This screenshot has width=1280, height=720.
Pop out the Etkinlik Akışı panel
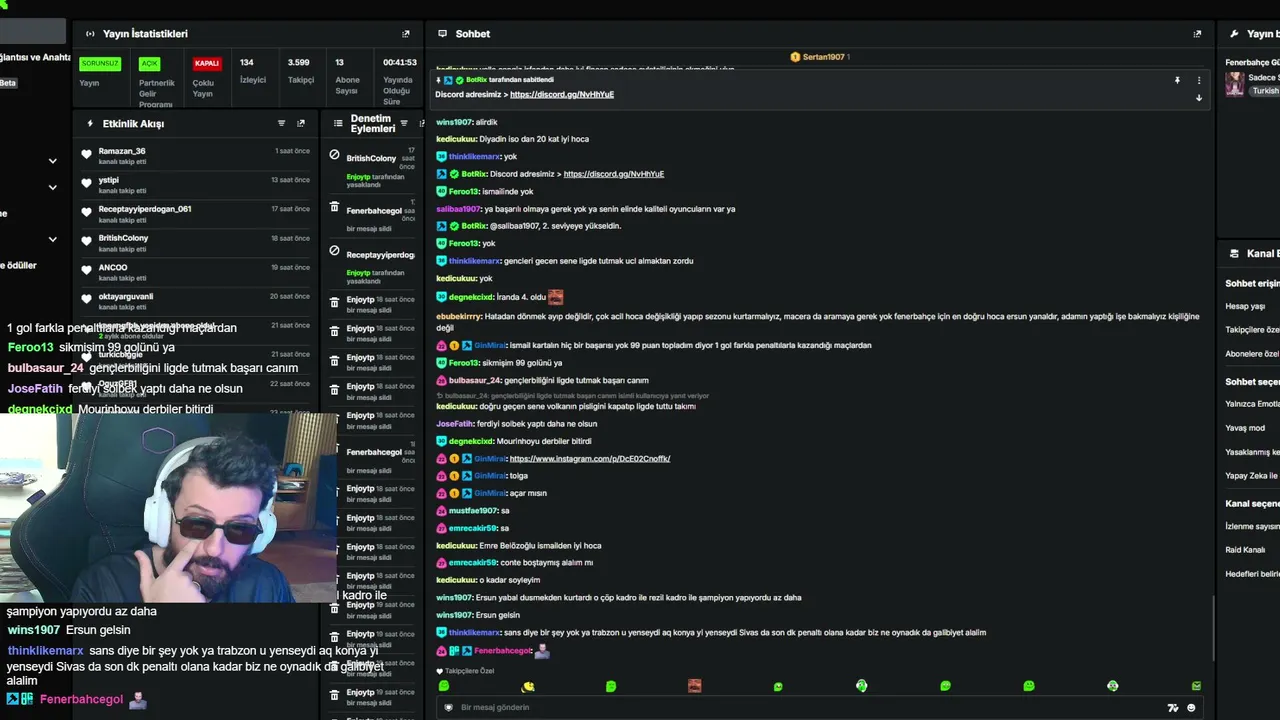click(301, 123)
